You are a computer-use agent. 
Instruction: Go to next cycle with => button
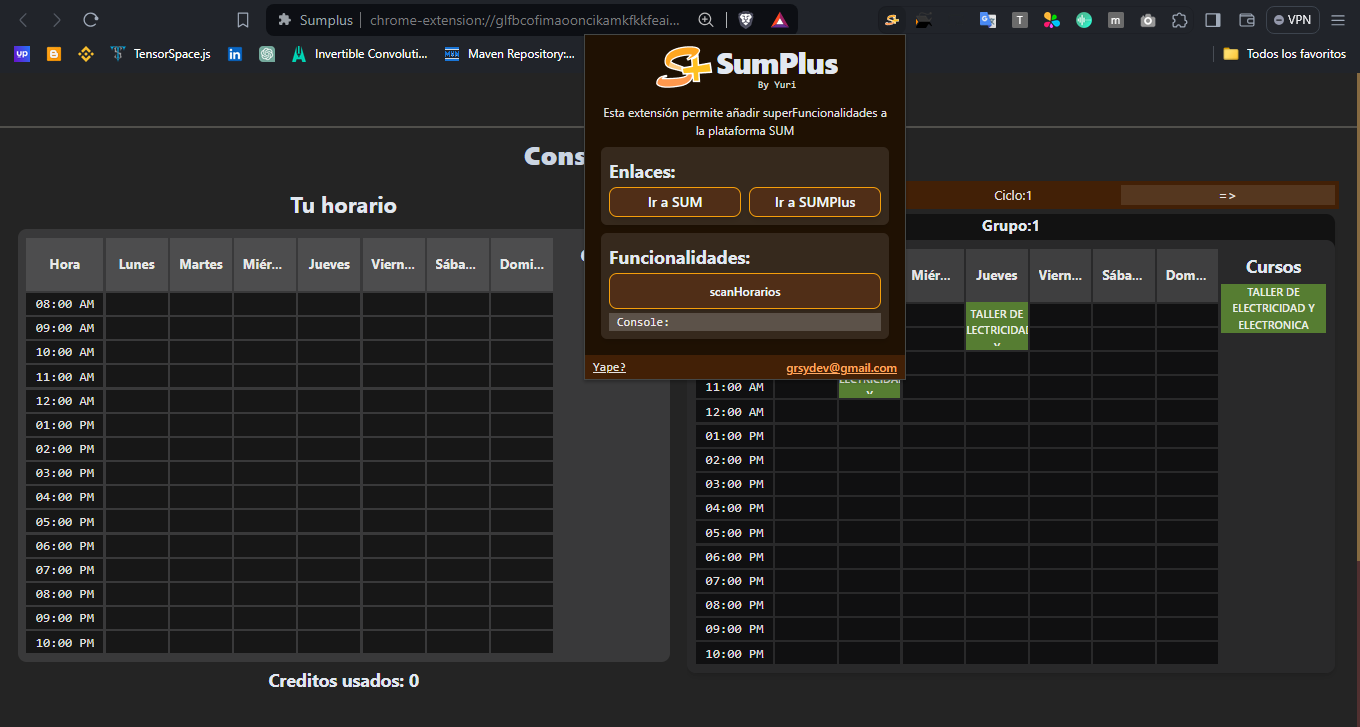tap(1227, 195)
